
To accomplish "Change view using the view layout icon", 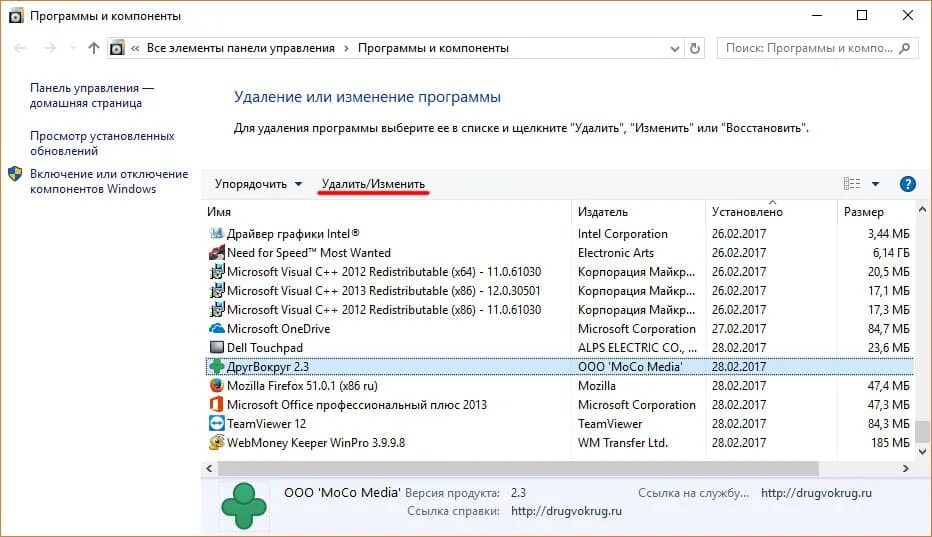I will (x=852, y=184).
